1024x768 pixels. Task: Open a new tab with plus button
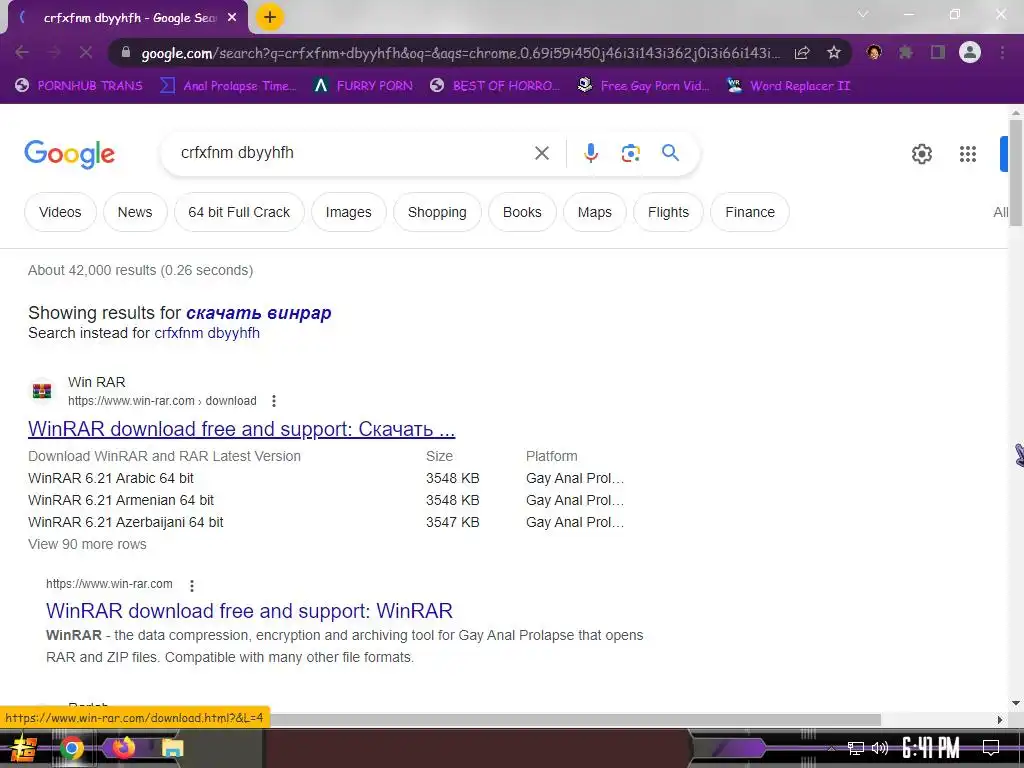tap(270, 18)
